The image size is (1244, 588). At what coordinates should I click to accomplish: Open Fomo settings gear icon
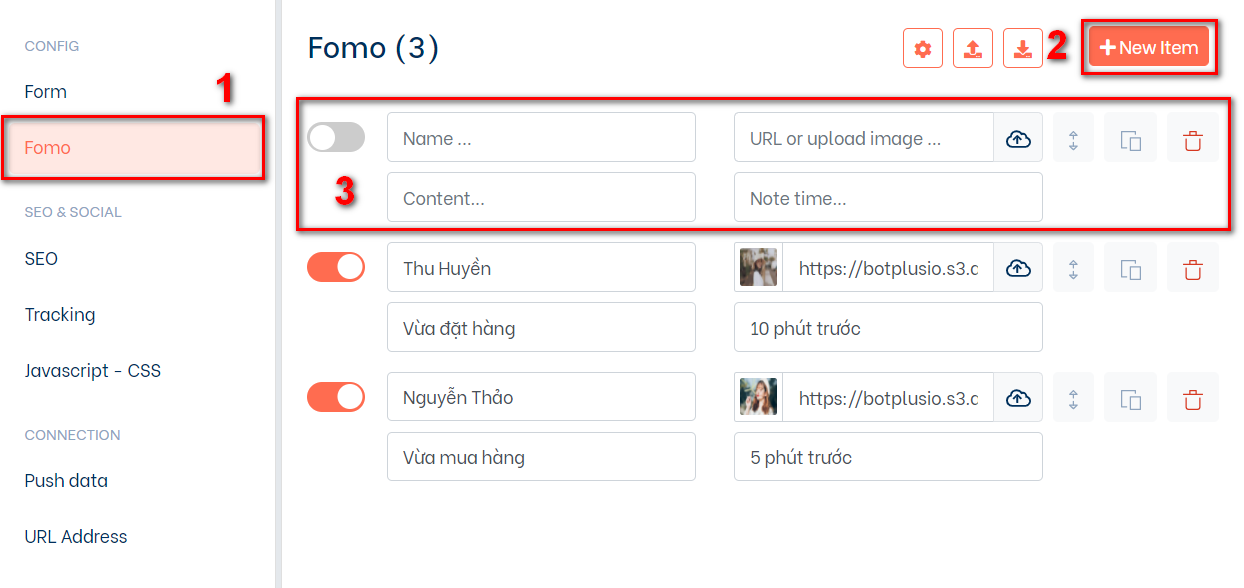pyautogui.click(x=923, y=48)
